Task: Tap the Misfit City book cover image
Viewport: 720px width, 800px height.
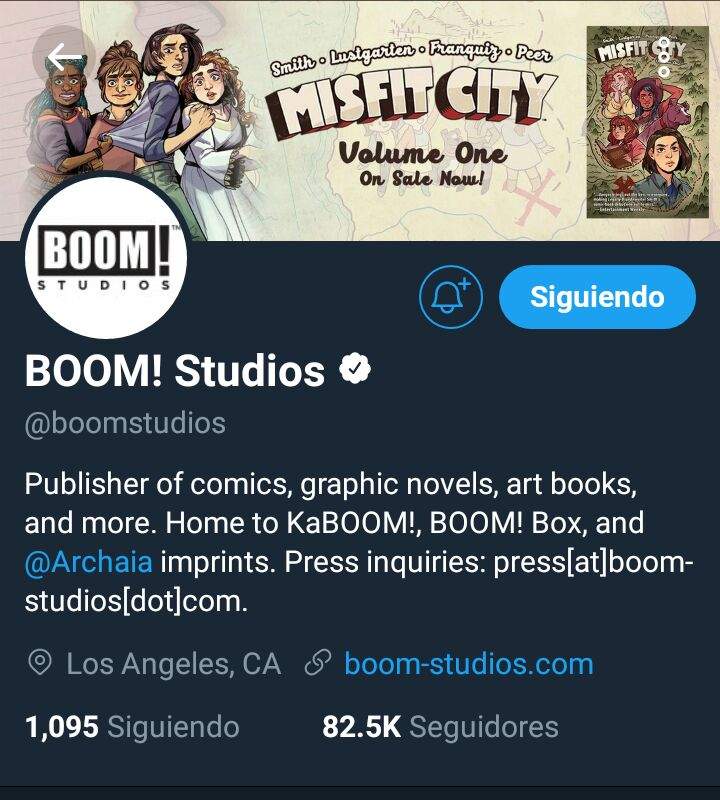Action: pos(648,122)
